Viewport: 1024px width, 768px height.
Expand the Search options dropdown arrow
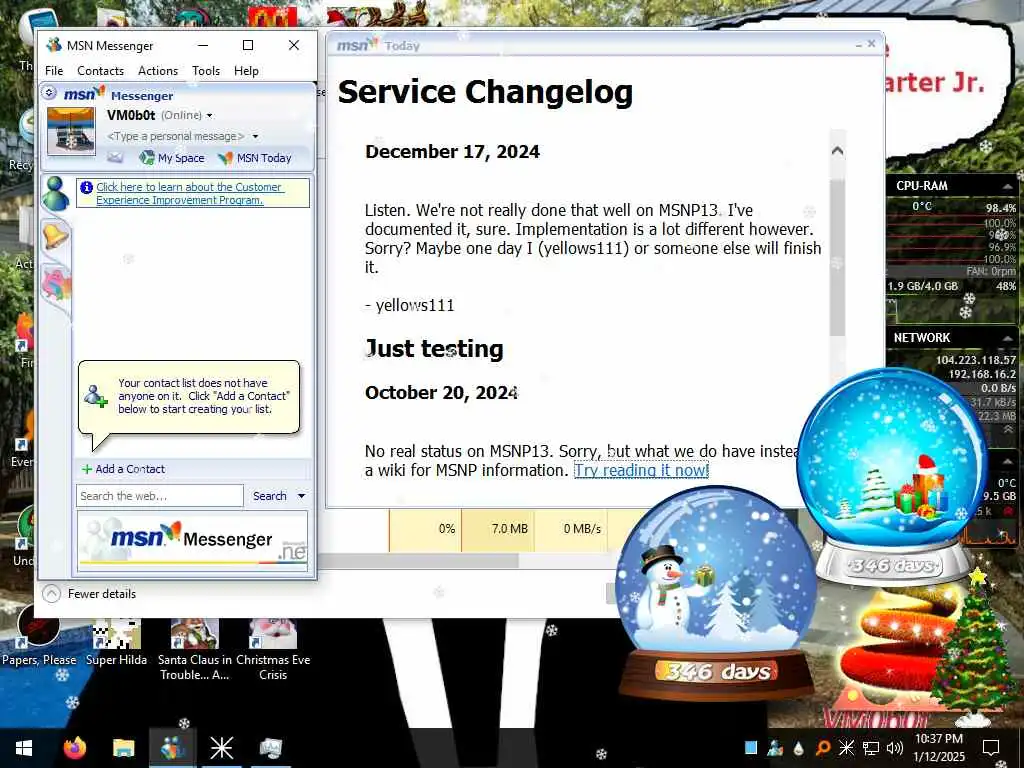pyautogui.click(x=302, y=496)
